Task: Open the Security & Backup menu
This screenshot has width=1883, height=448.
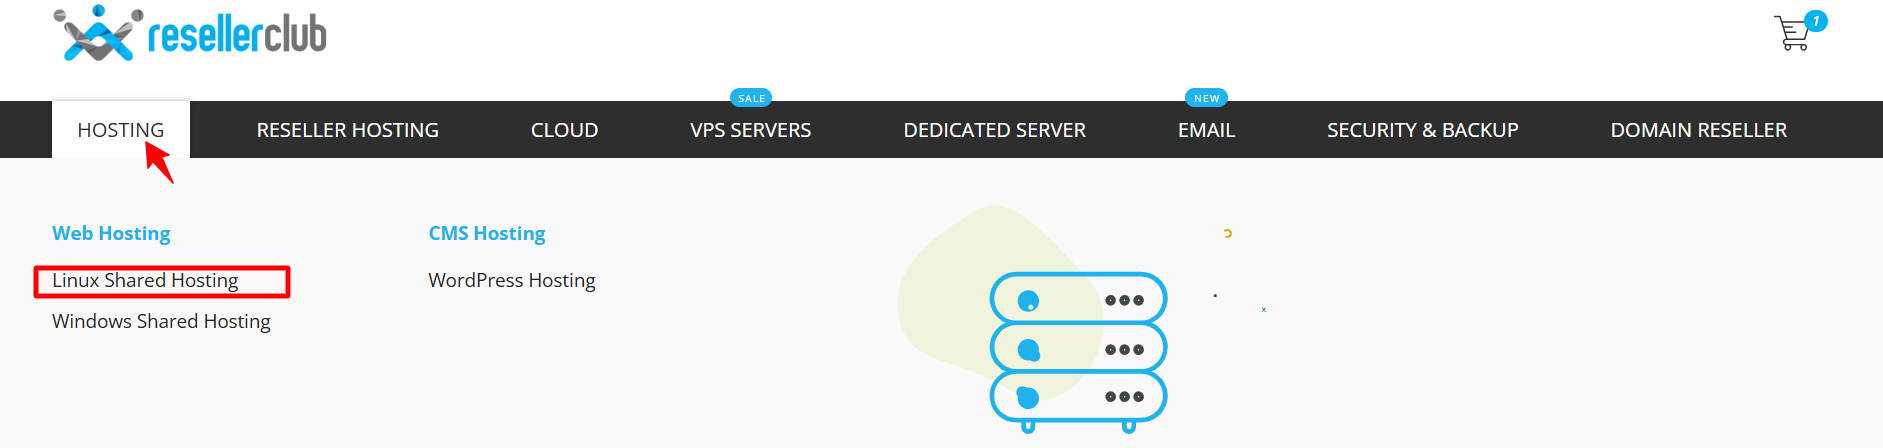Action: pyautogui.click(x=1423, y=130)
